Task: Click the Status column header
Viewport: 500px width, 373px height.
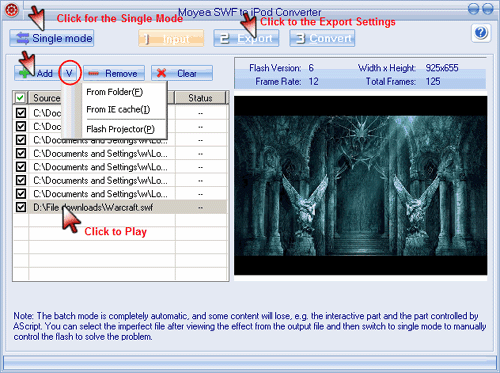Action: (x=200, y=98)
